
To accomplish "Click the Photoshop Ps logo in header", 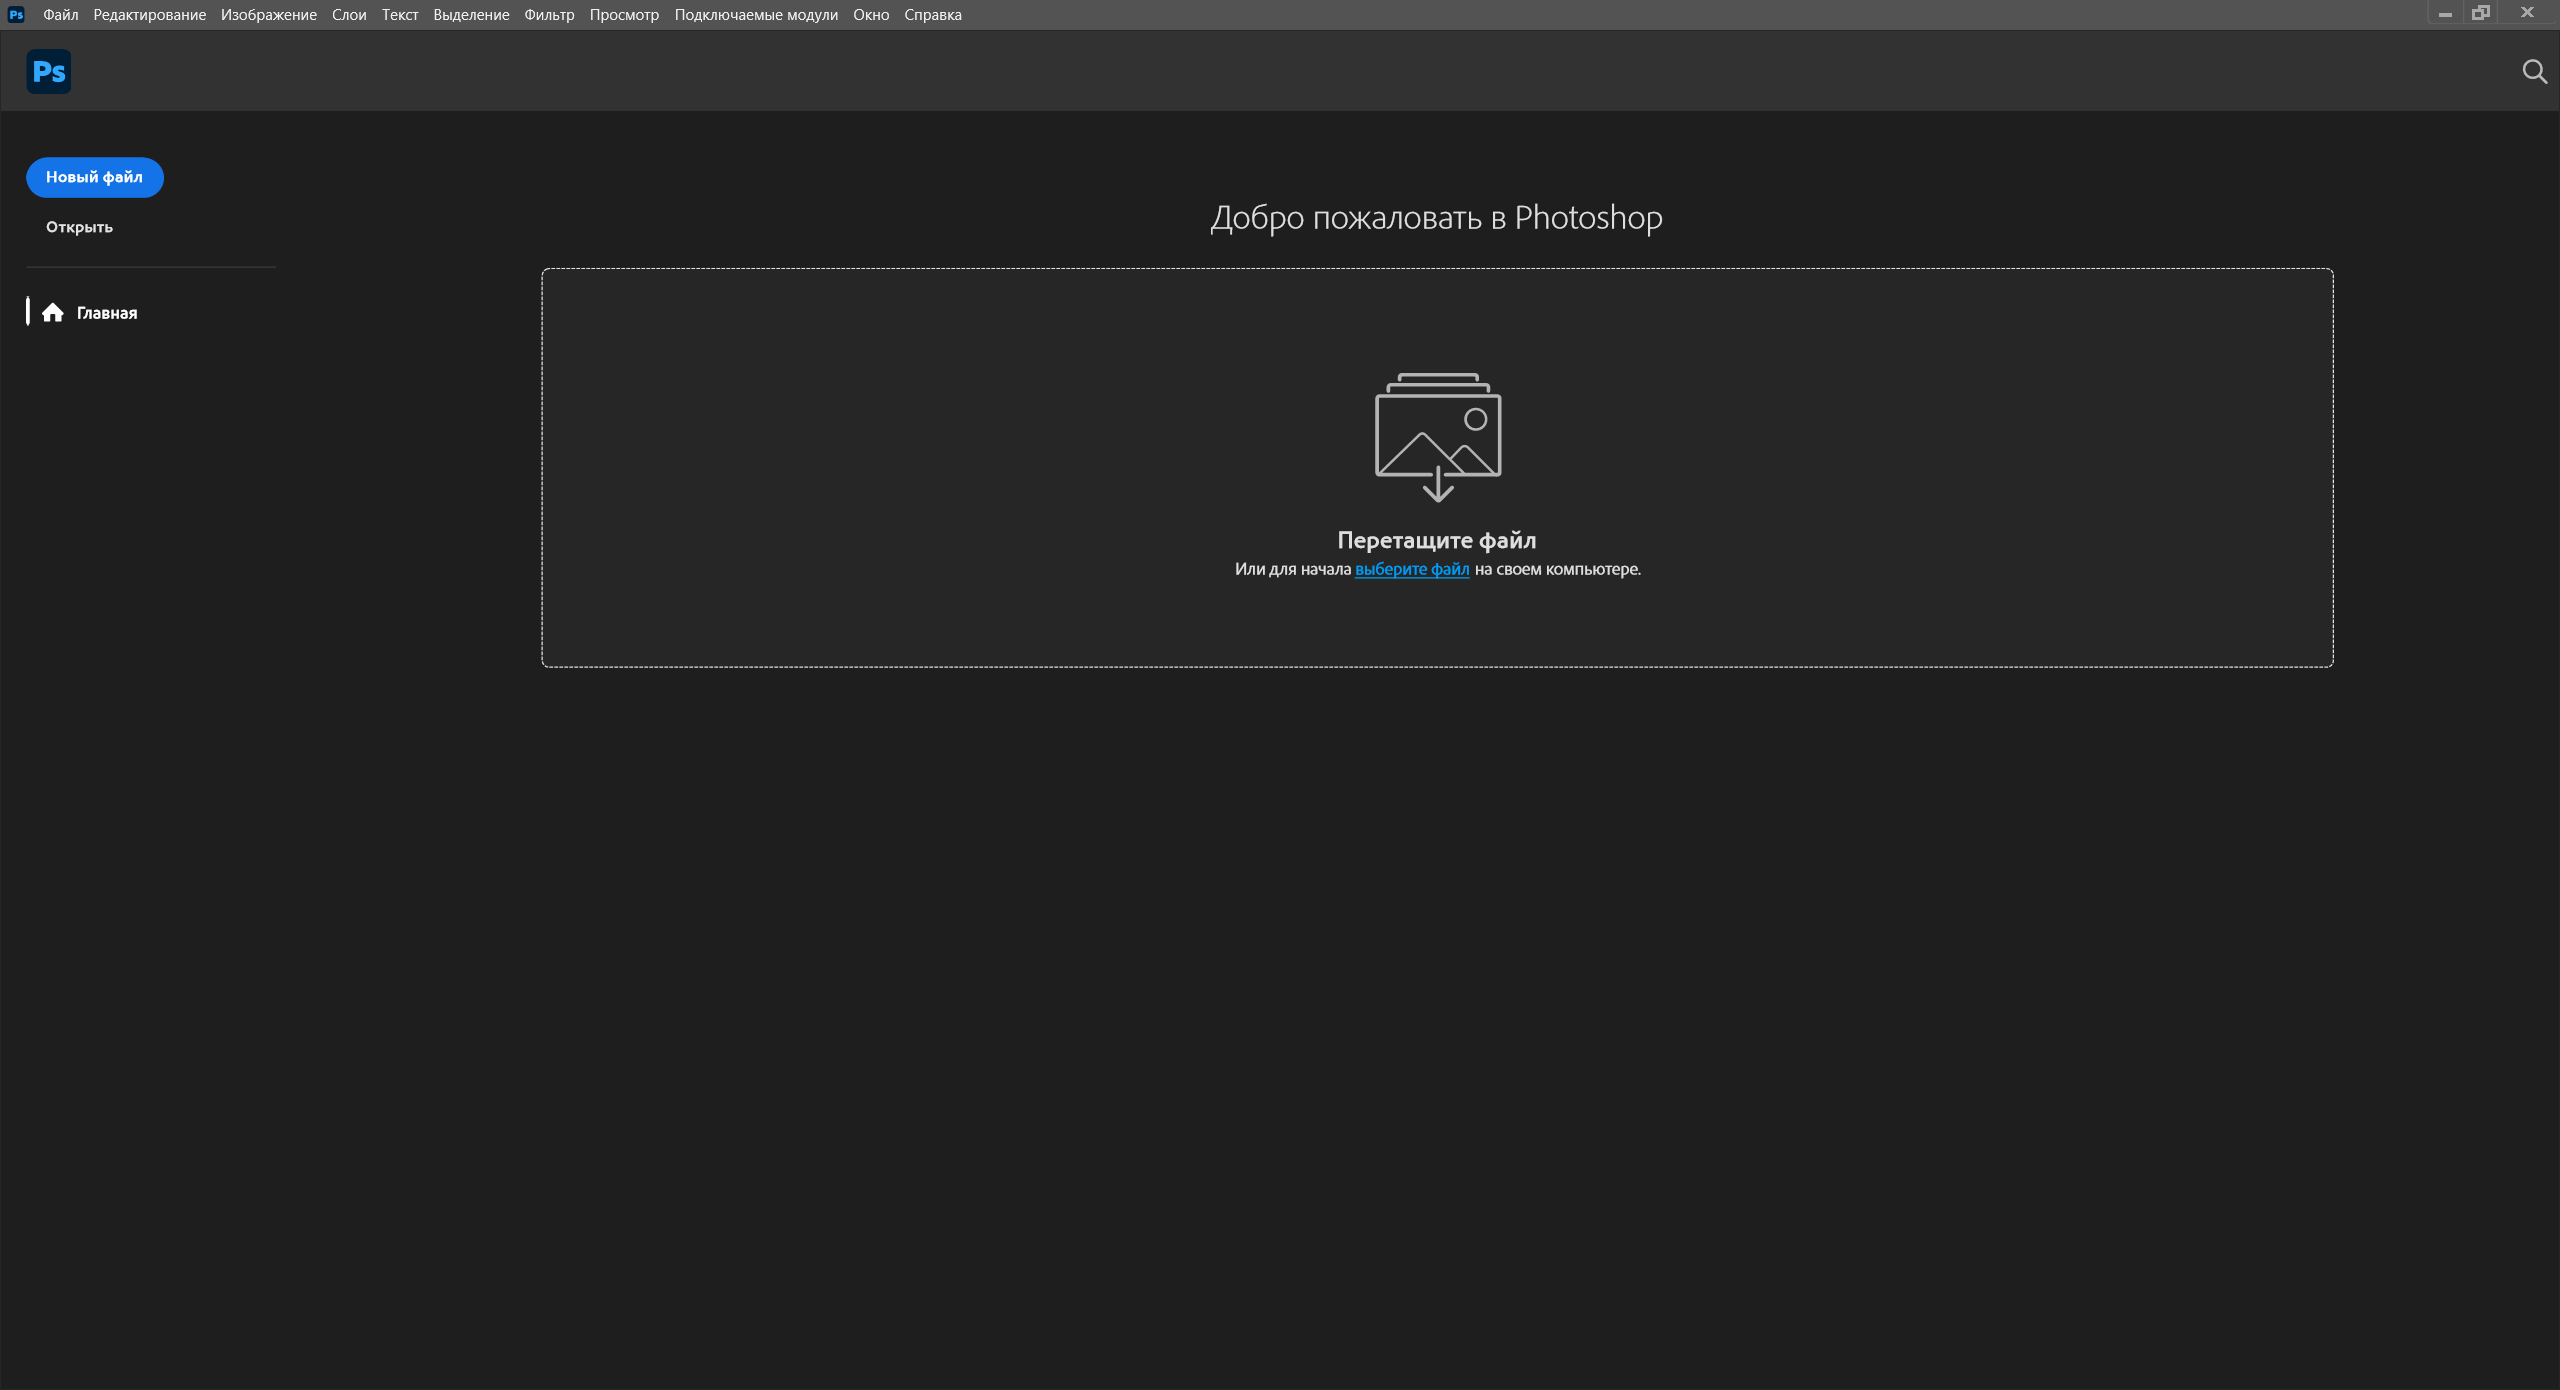I will (x=48, y=71).
